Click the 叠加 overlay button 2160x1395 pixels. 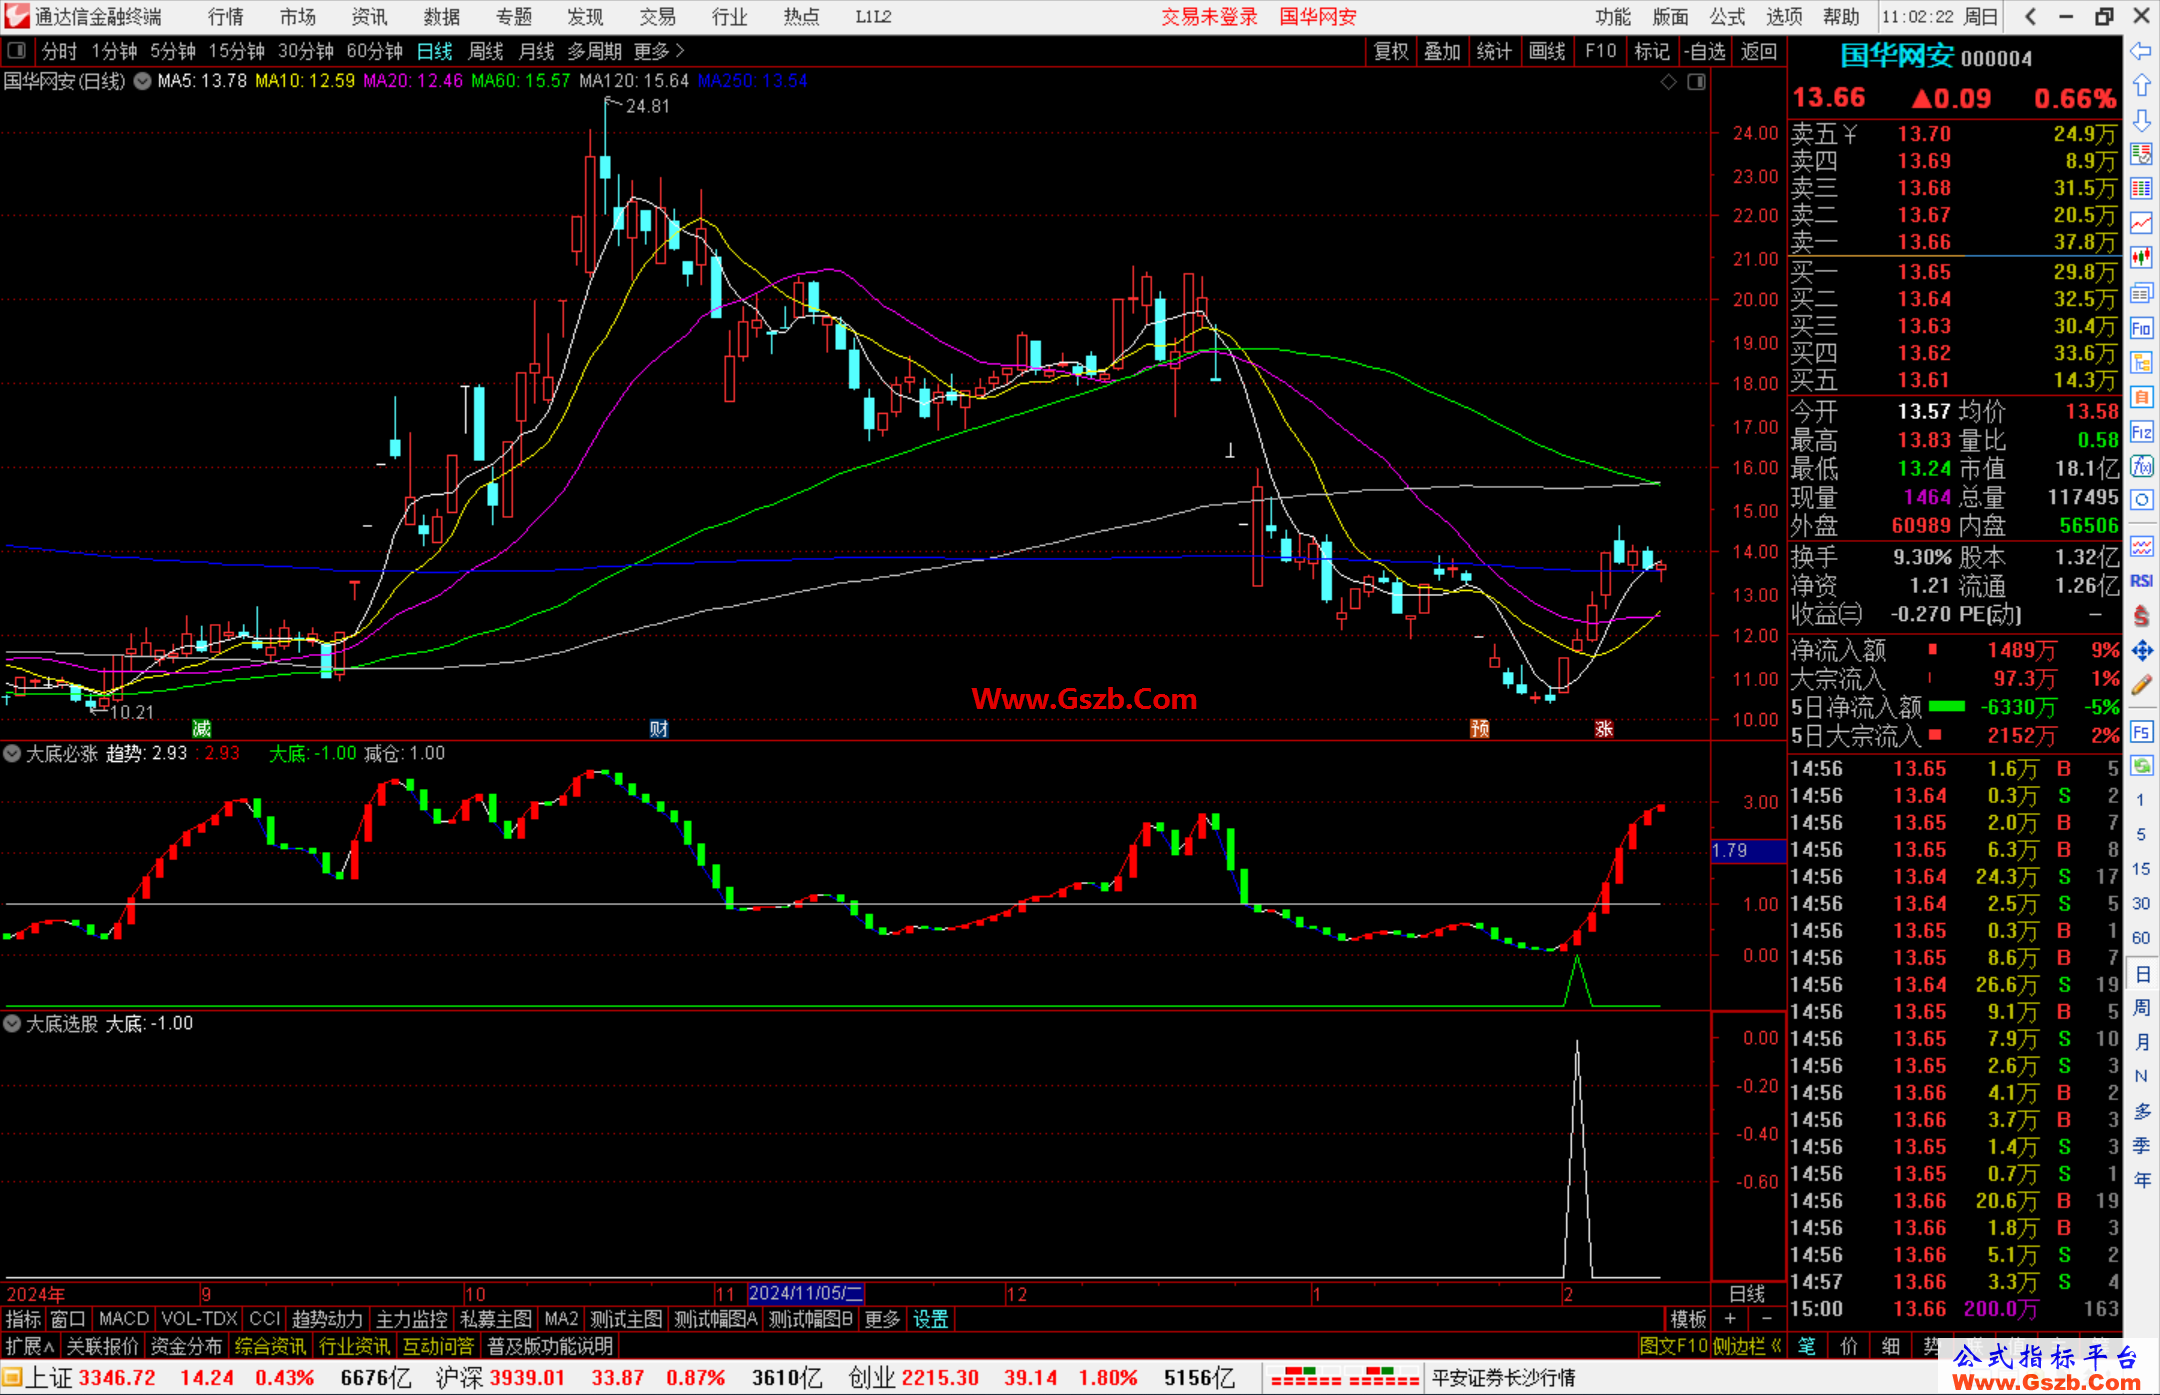coord(1443,50)
